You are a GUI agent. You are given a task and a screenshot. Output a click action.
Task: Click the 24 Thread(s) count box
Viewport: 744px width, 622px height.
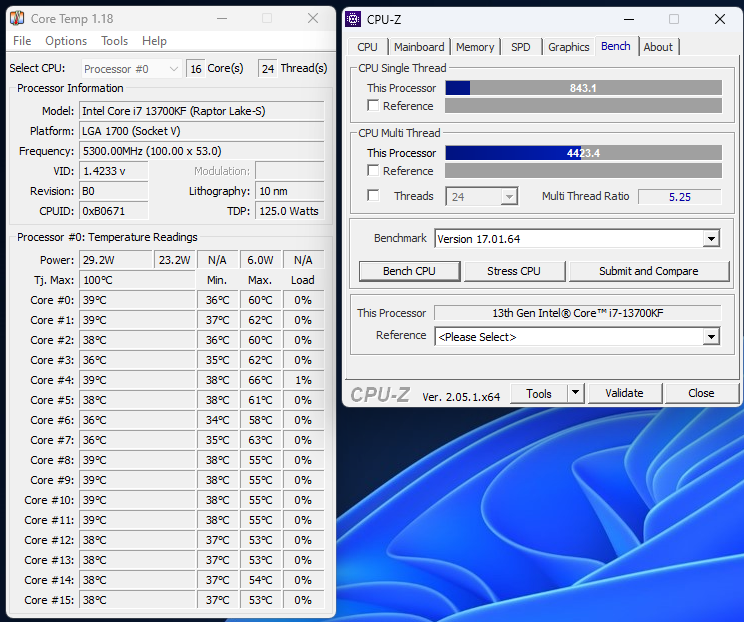pos(268,69)
